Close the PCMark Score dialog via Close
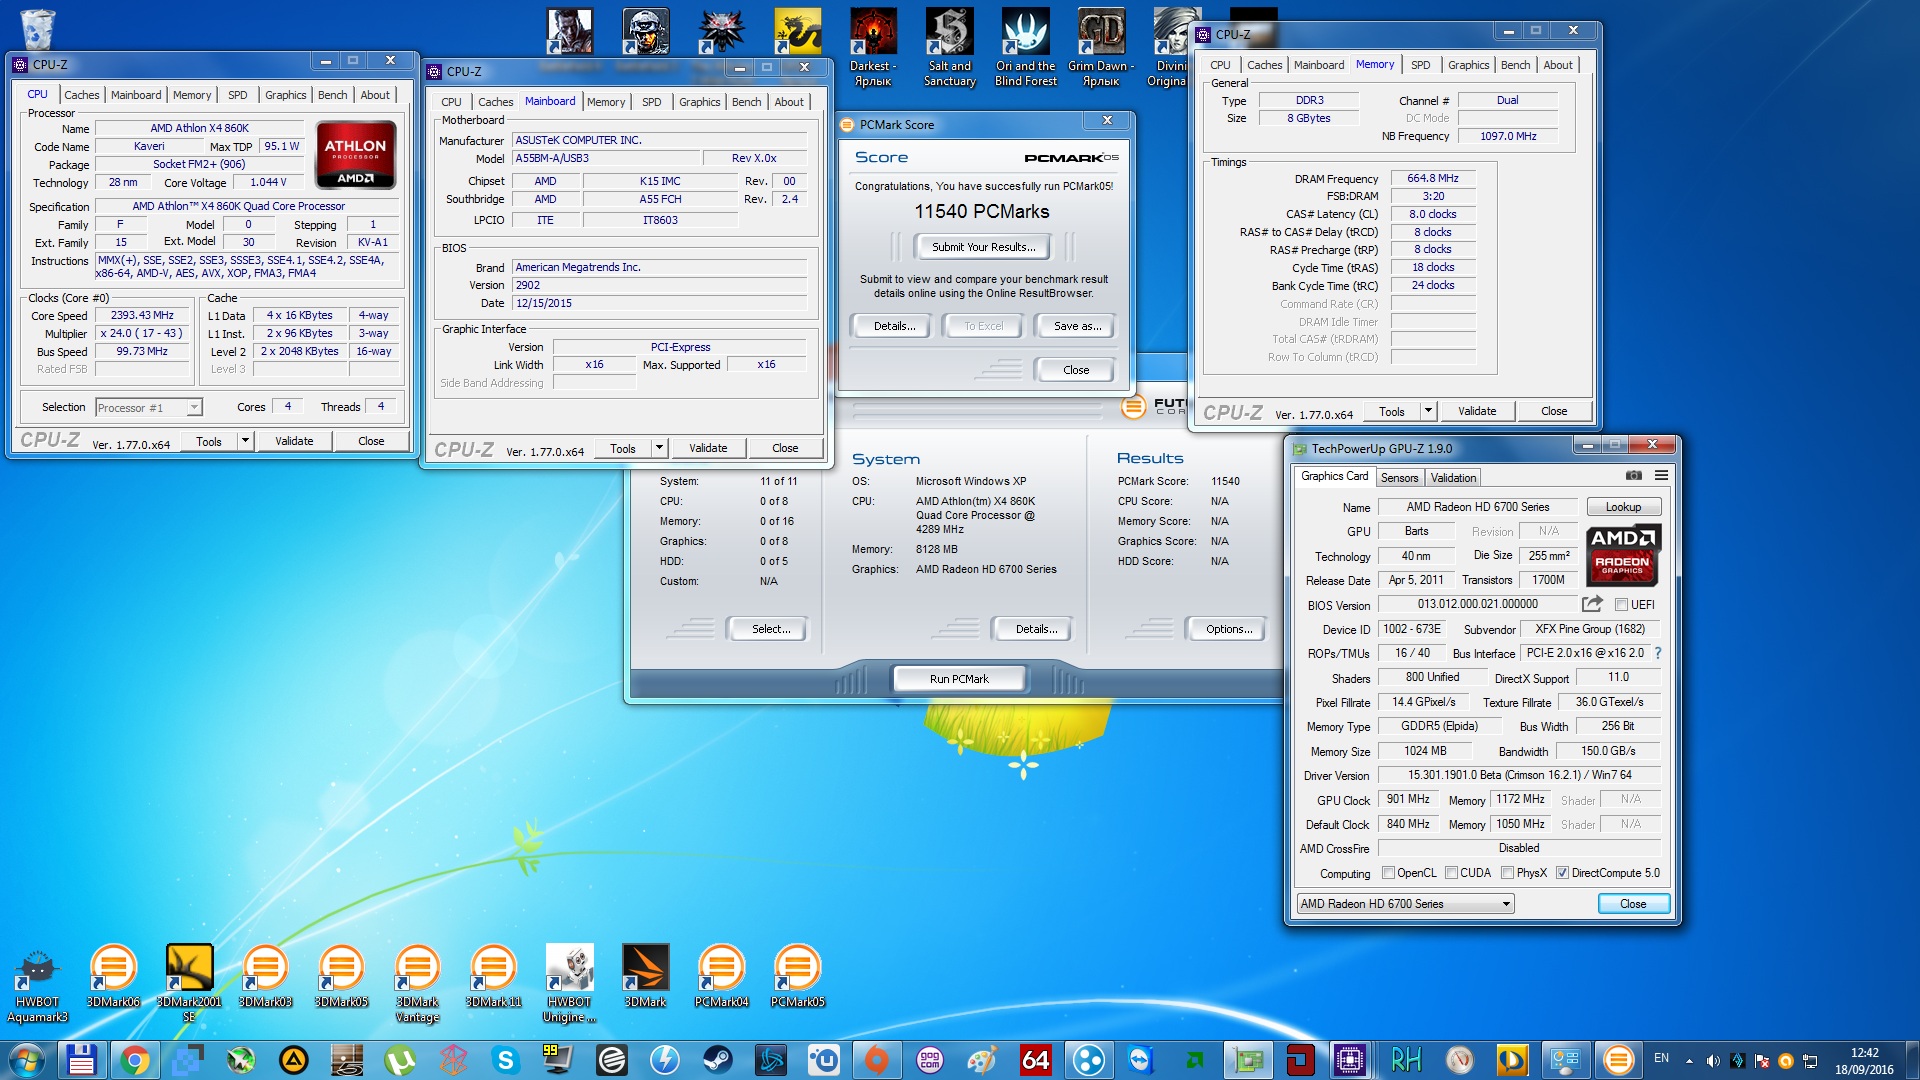 [x=1076, y=370]
